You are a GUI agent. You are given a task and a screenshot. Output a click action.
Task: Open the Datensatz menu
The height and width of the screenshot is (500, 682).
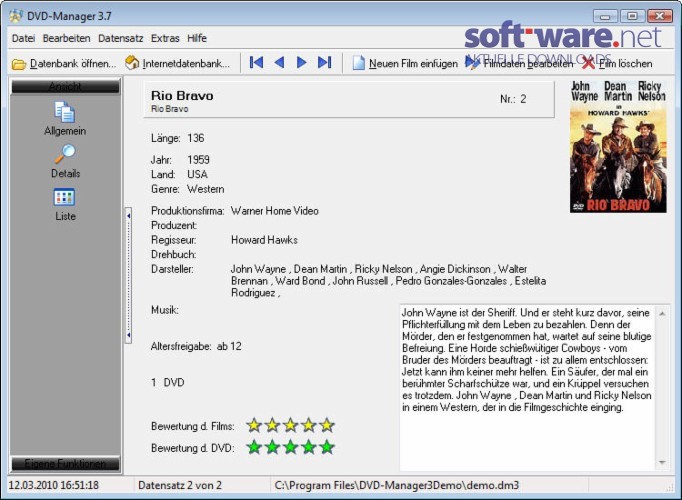(120, 38)
